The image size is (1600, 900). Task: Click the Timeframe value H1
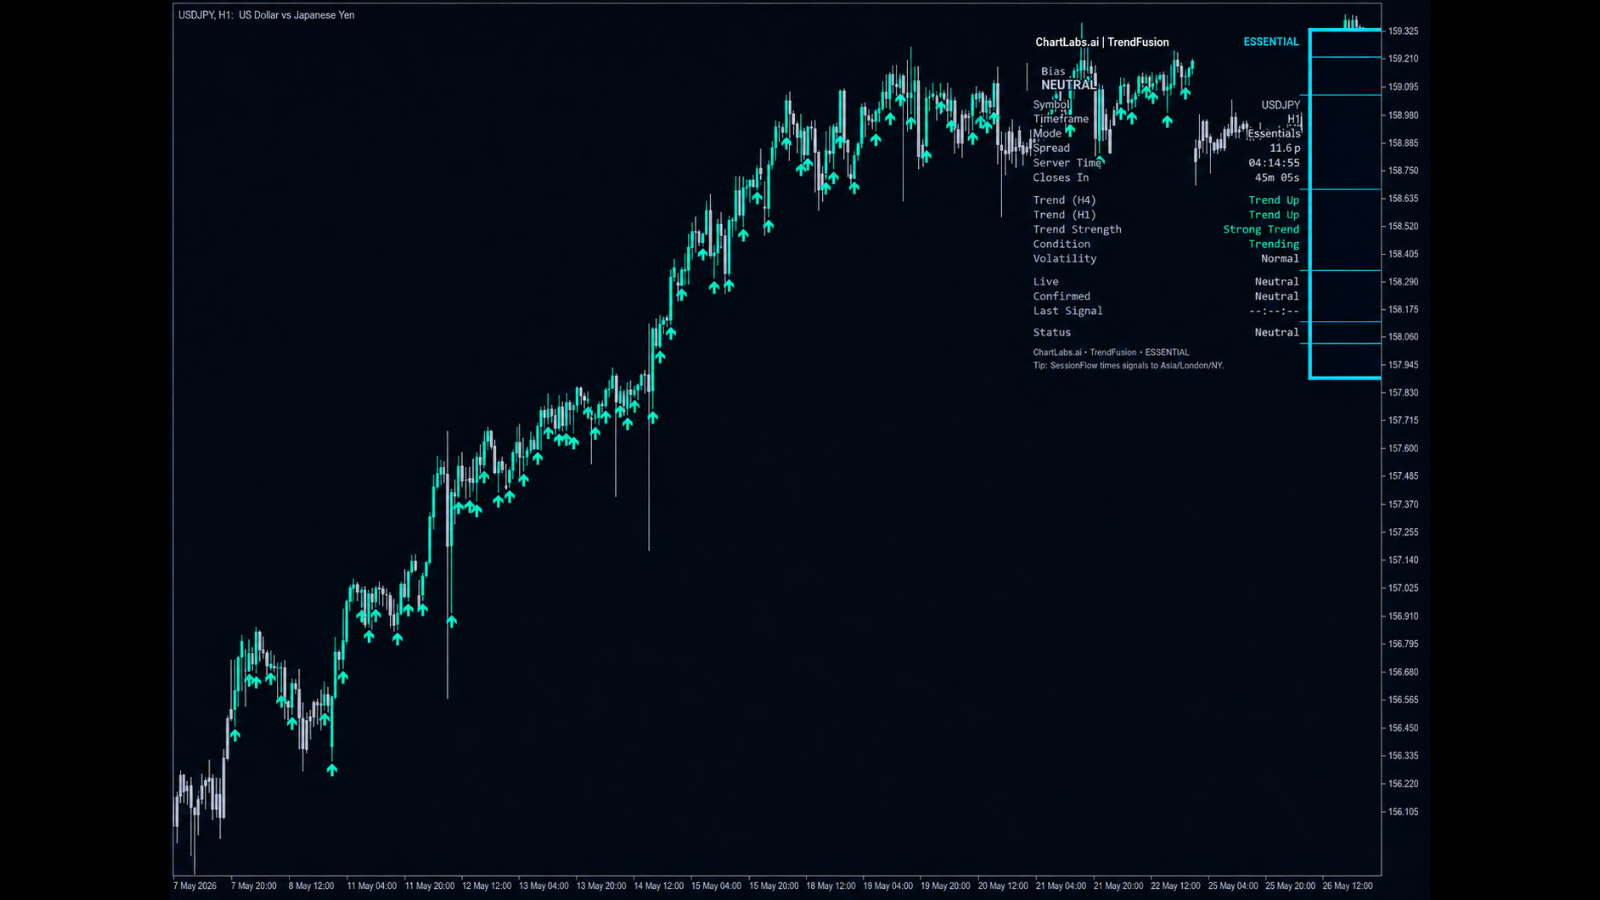click(x=1293, y=119)
